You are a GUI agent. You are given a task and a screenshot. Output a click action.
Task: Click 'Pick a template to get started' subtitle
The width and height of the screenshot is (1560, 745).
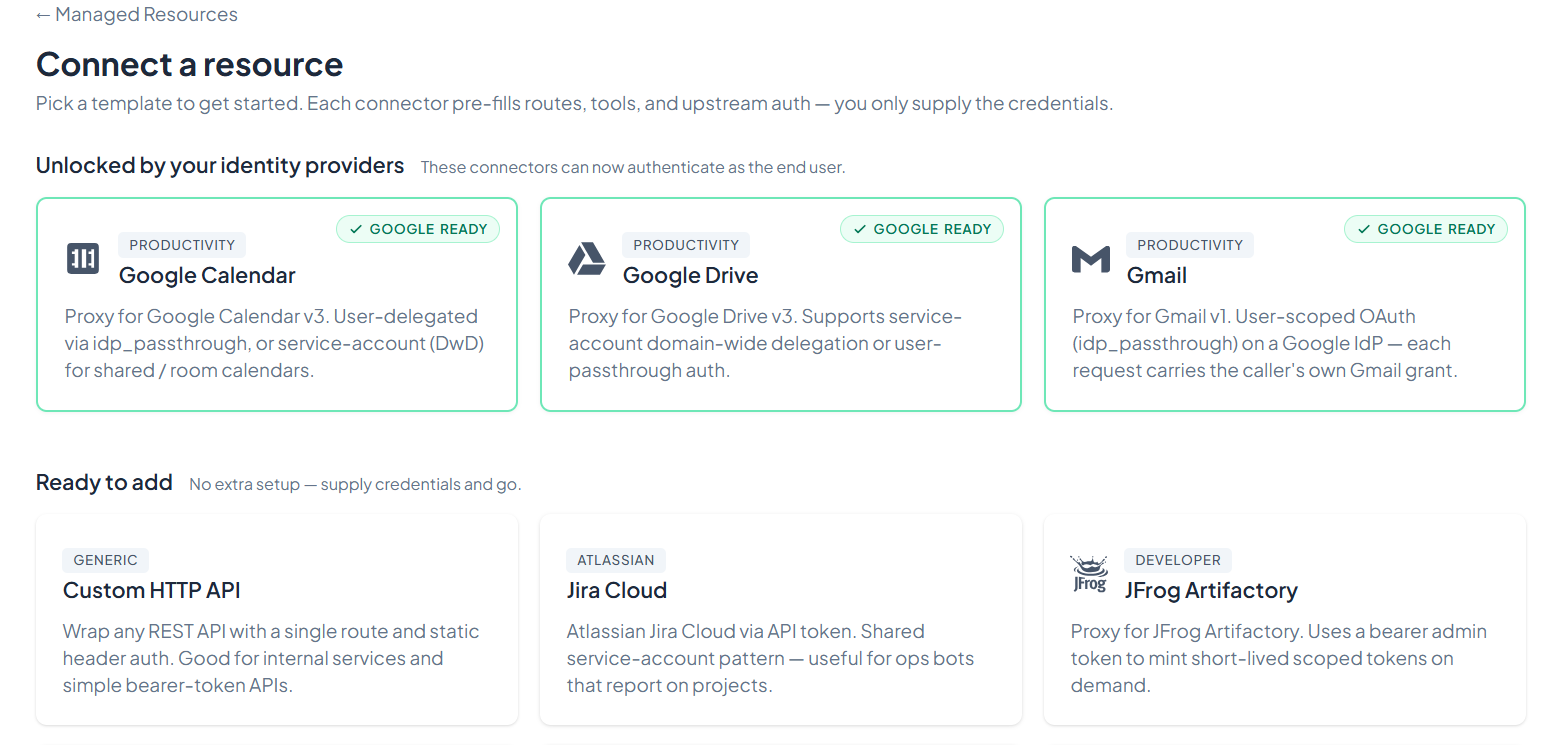[574, 103]
